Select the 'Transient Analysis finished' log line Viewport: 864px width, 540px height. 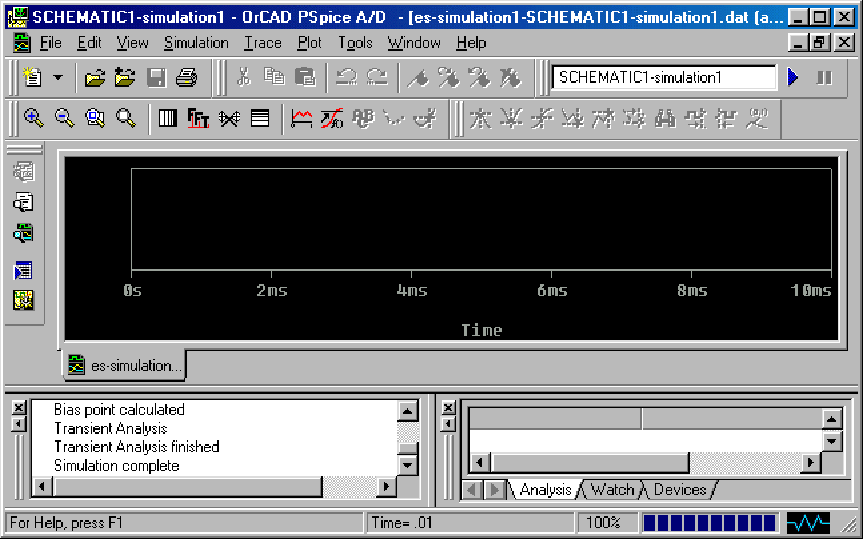(136, 446)
